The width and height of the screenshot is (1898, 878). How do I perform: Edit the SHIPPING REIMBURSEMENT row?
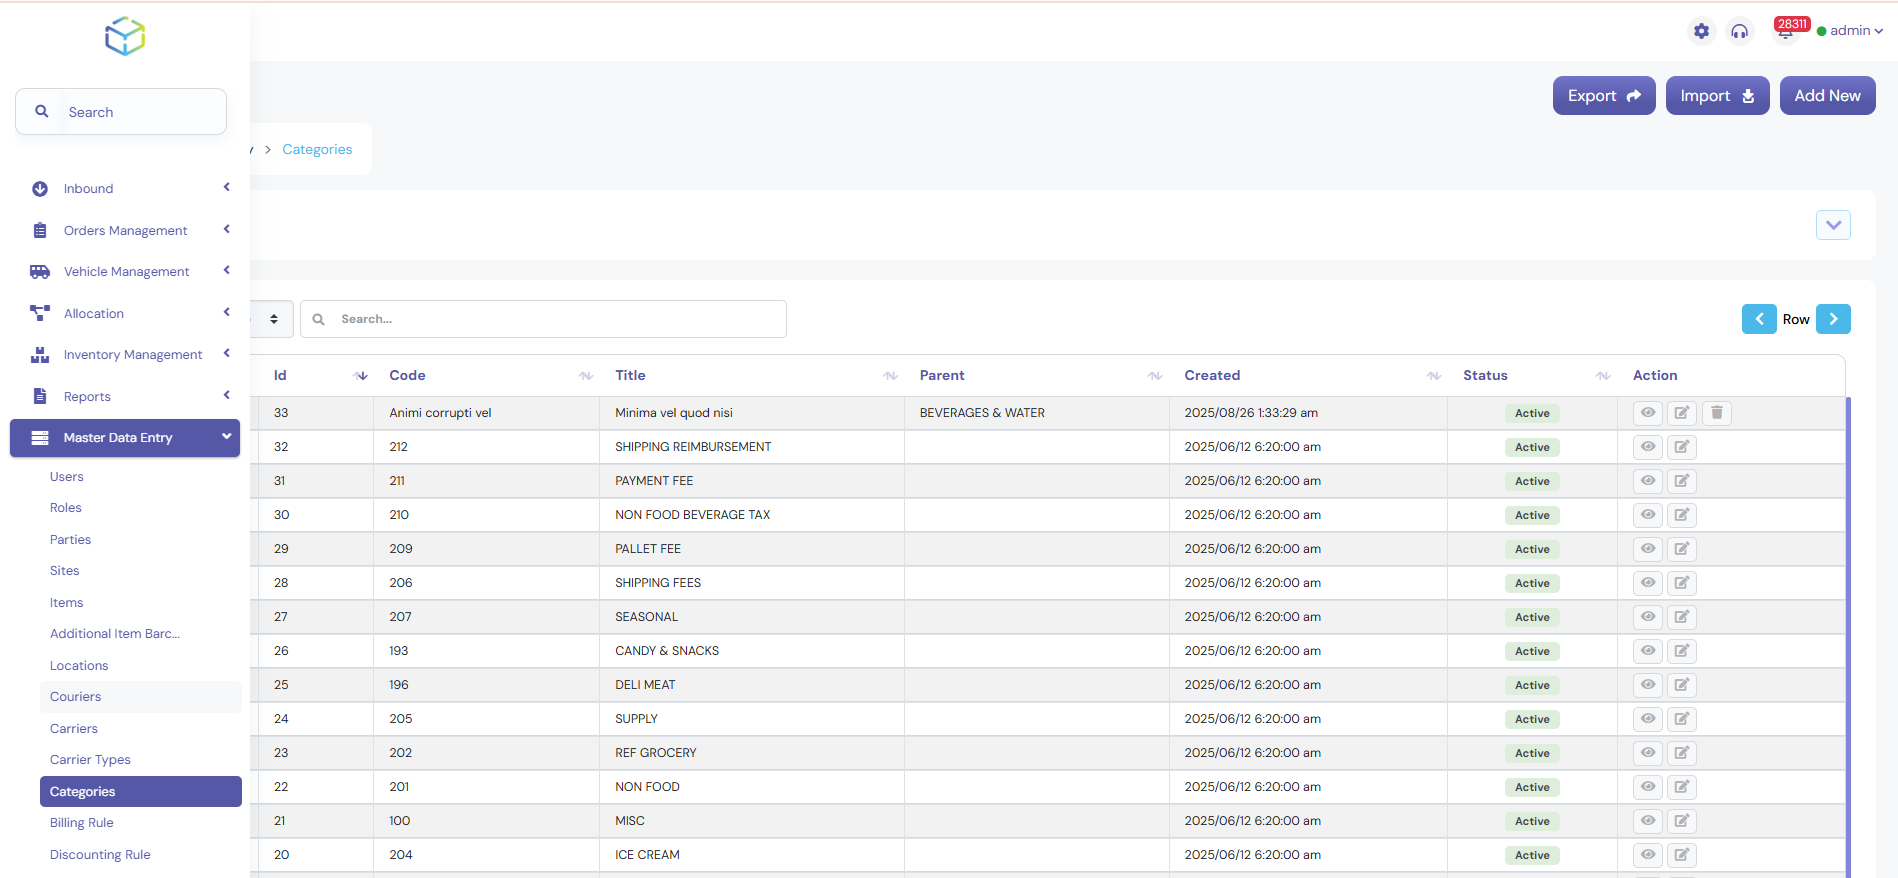[1682, 447]
